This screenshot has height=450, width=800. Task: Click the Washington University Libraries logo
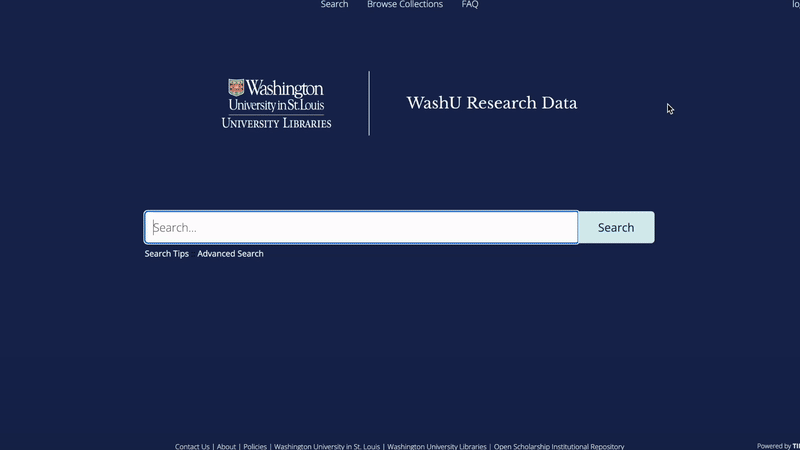click(x=277, y=104)
